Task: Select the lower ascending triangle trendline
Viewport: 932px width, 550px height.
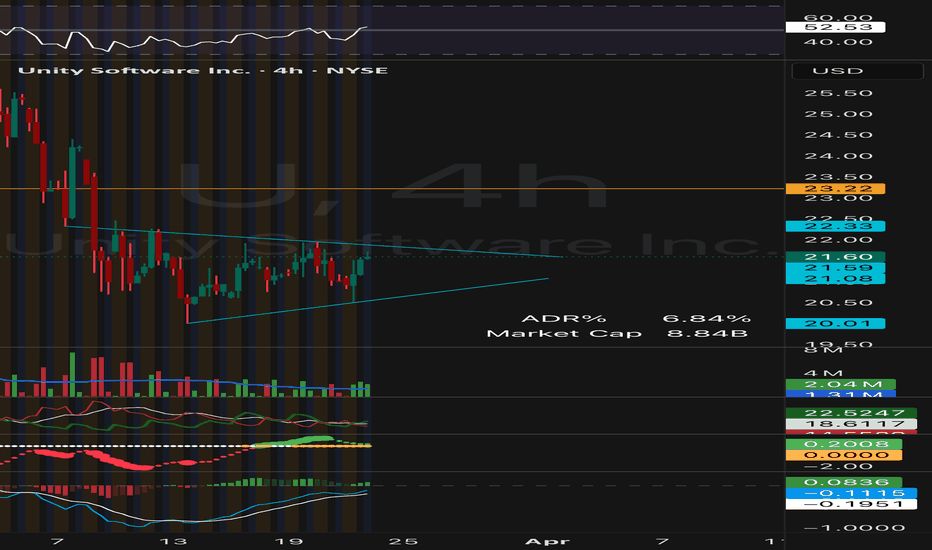Action: click(367, 300)
